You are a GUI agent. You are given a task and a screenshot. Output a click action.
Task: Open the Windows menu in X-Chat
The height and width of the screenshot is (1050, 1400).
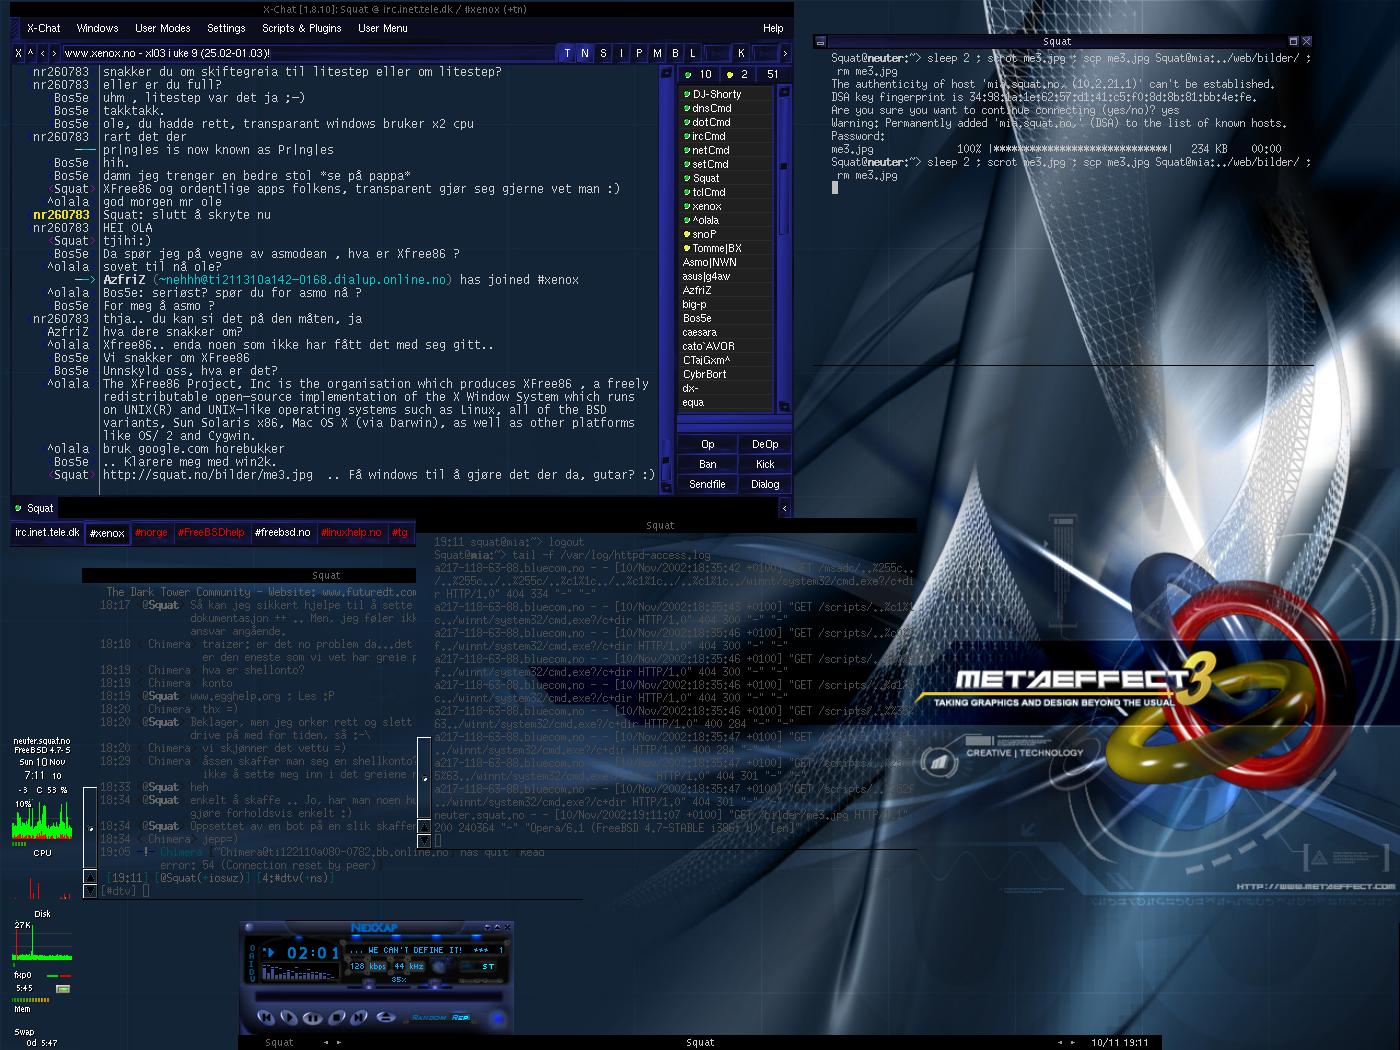pyautogui.click(x=97, y=29)
